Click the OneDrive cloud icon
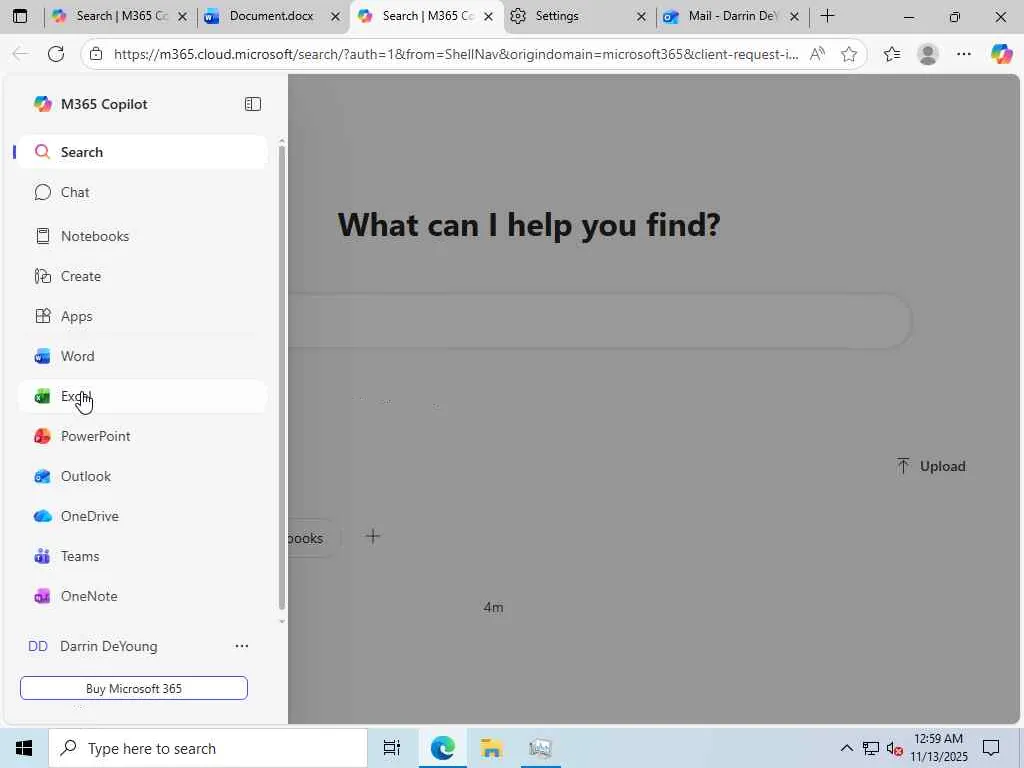Viewport: 1024px width, 768px height. 42,517
